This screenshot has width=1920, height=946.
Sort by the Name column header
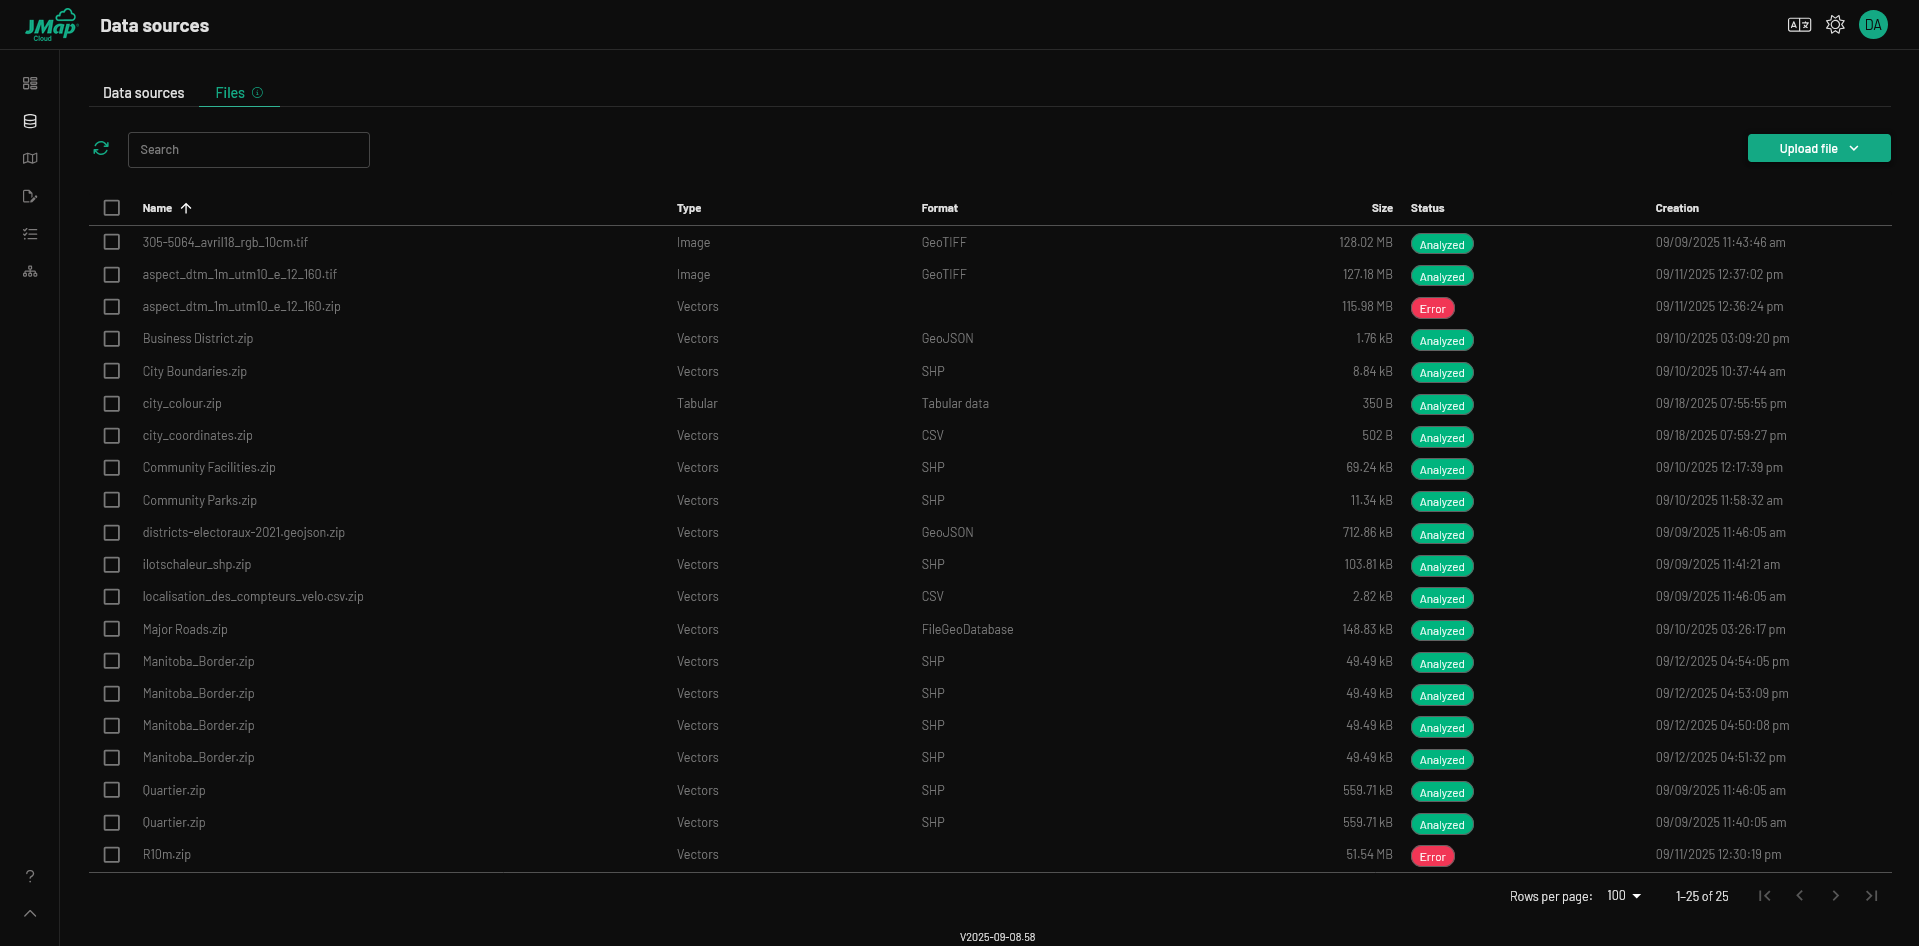[157, 208]
